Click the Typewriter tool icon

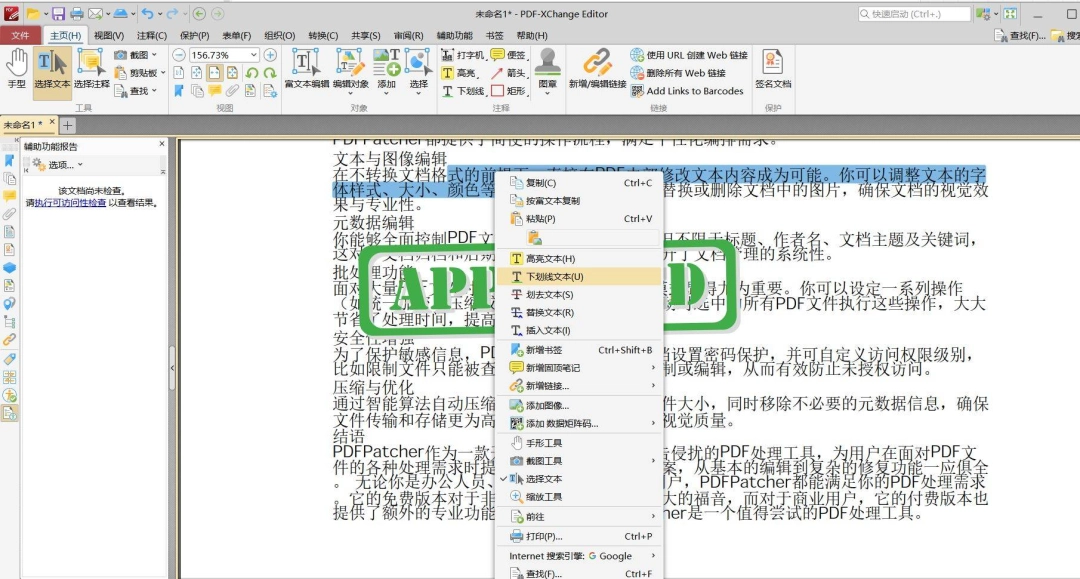[x=448, y=54]
